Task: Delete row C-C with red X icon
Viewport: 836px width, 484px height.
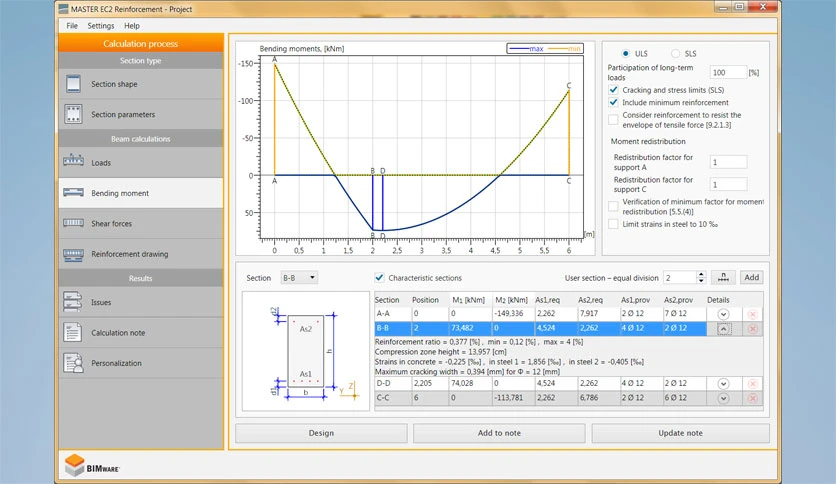Action: (x=752, y=398)
